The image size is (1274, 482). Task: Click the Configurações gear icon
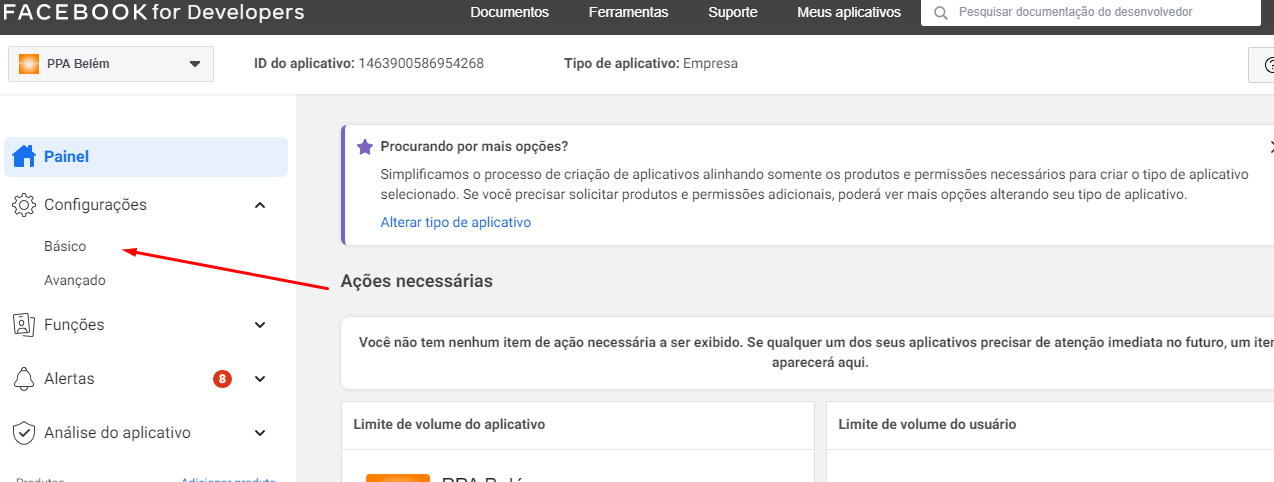[x=24, y=205]
